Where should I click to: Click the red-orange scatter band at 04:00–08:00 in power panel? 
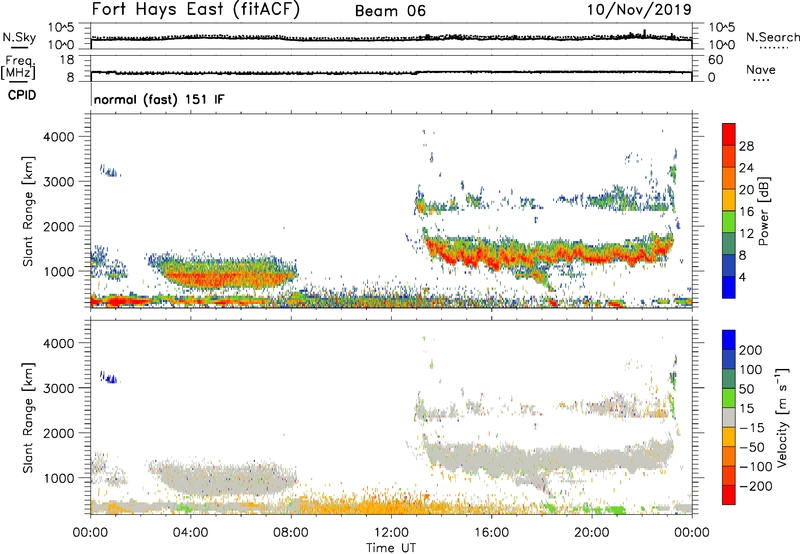230,278
